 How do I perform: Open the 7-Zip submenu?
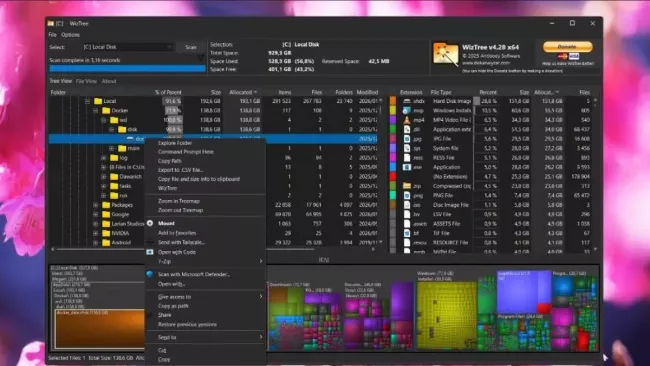205,262
